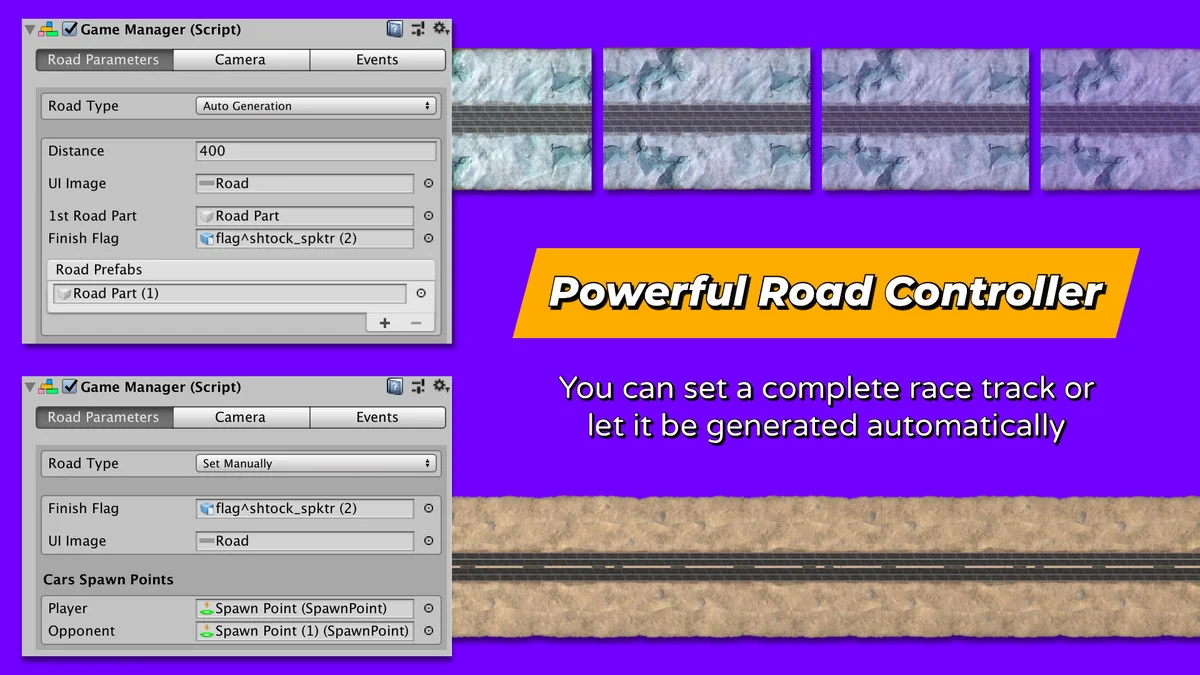Screen dimensions: 1200x675
Task: Toggle top Game Manager script enabled checkbox
Action: tap(70, 29)
